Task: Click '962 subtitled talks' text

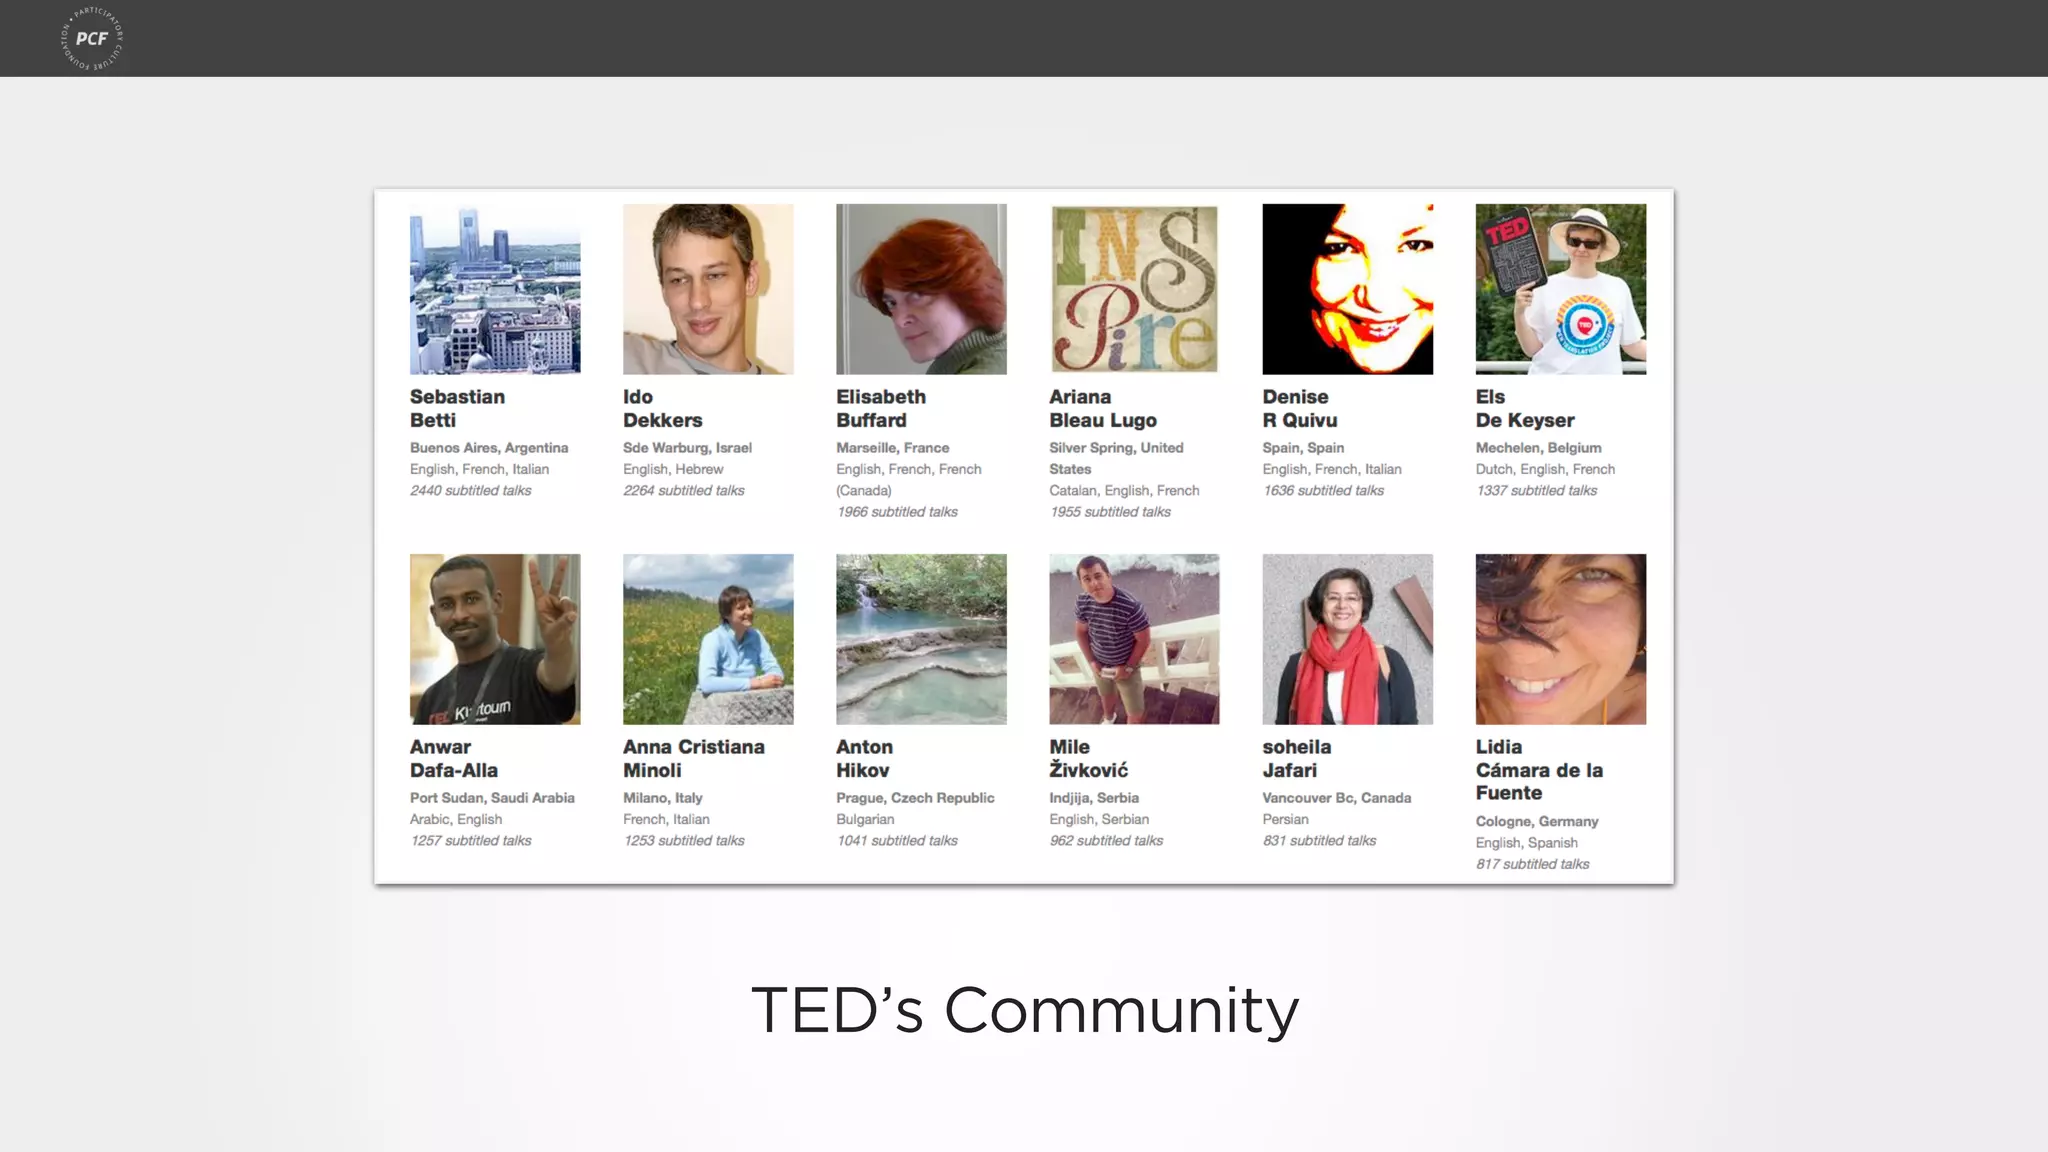Action: pyautogui.click(x=1106, y=840)
